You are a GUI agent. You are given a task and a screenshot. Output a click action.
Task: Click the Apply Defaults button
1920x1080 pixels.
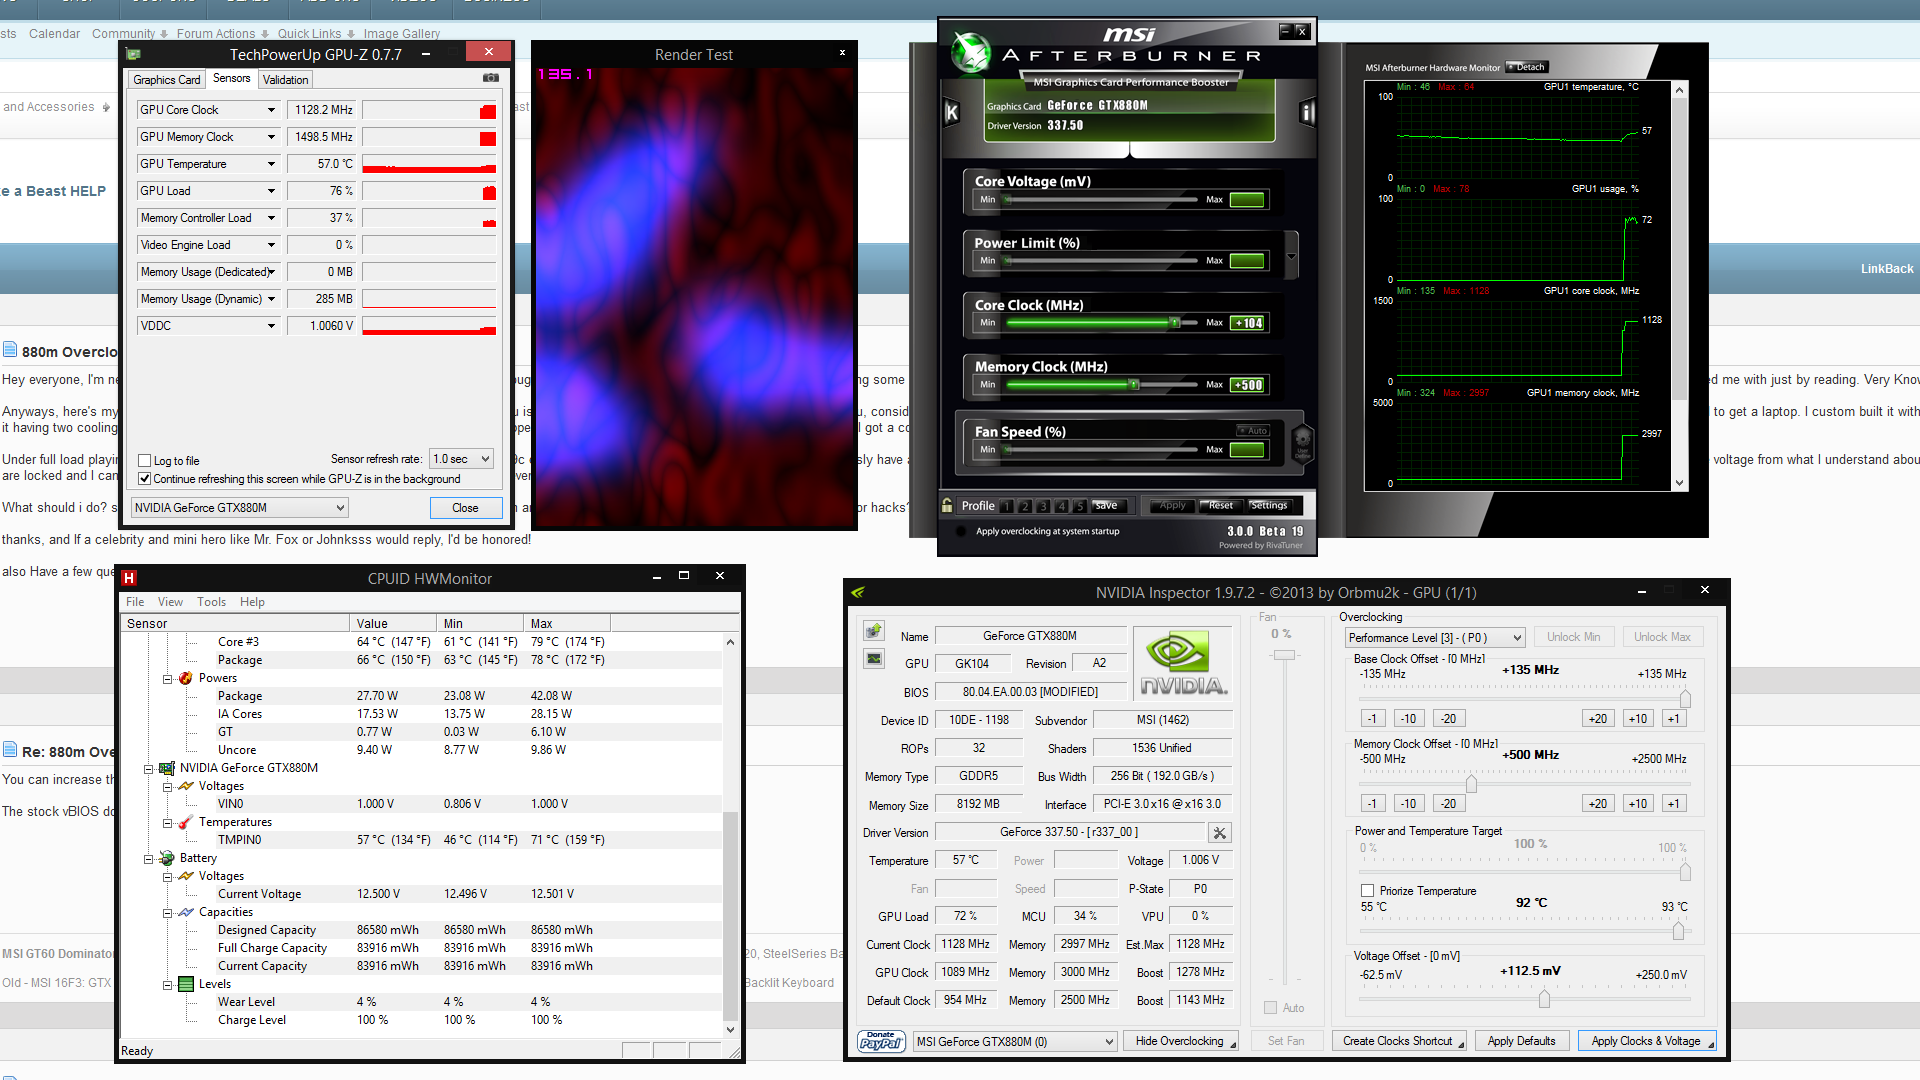coord(1521,1041)
